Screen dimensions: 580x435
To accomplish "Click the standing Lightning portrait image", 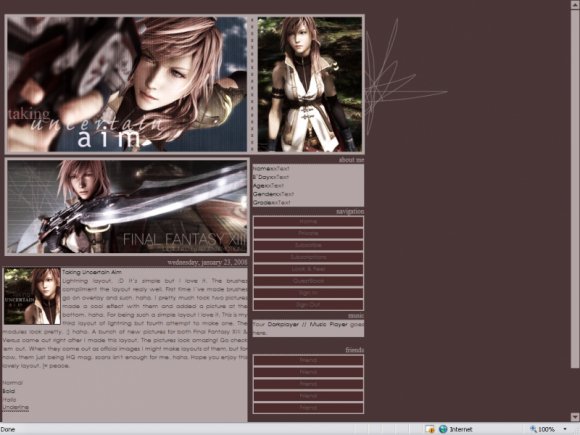I will pos(310,84).
